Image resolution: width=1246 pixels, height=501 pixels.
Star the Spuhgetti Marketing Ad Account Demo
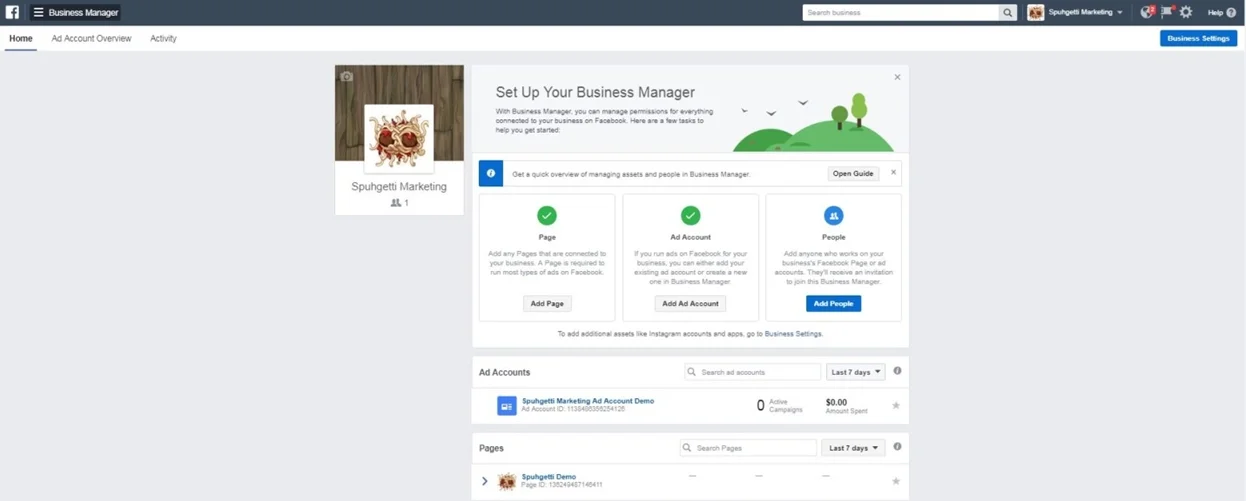click(x=896, y=406)
